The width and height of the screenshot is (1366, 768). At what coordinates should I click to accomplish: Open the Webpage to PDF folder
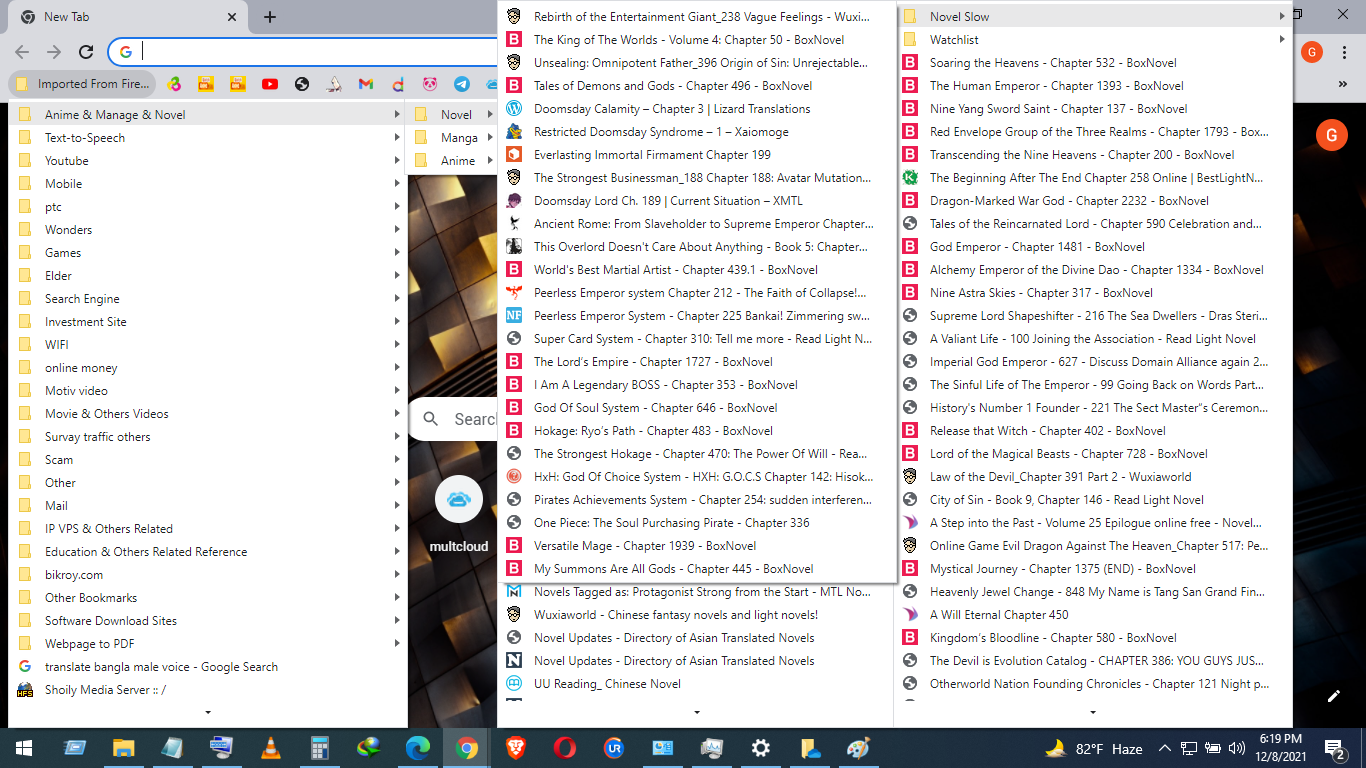pyautogui.click(x=208, y=644)
